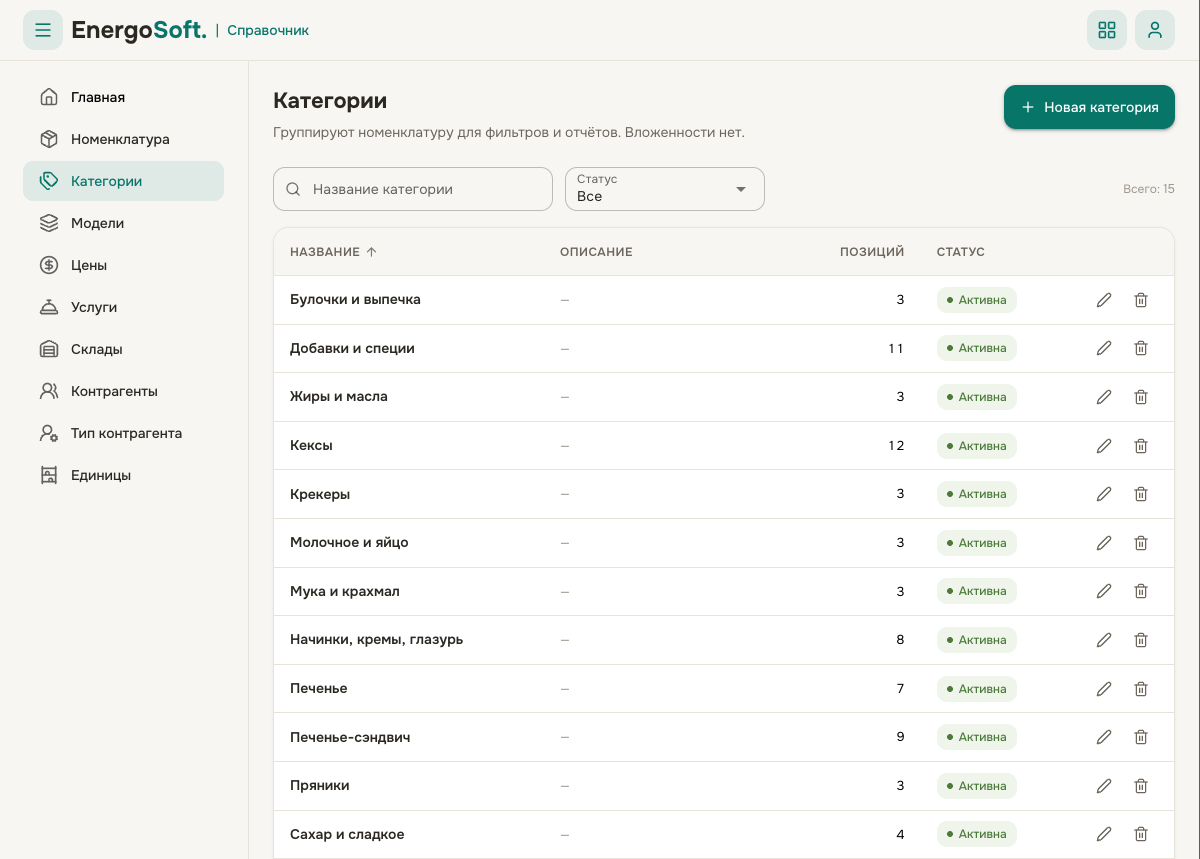Navigate to Цены page

[123, 265]
